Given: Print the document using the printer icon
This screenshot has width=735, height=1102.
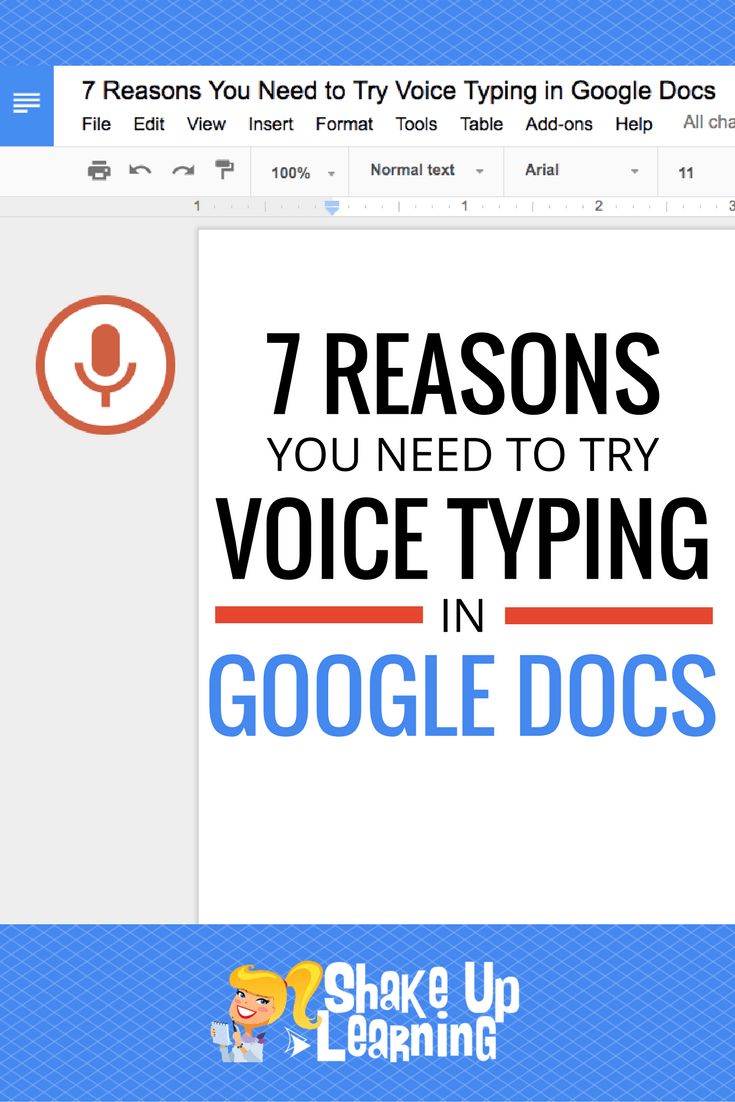Looking at the screenshot, I should point(99,171).
